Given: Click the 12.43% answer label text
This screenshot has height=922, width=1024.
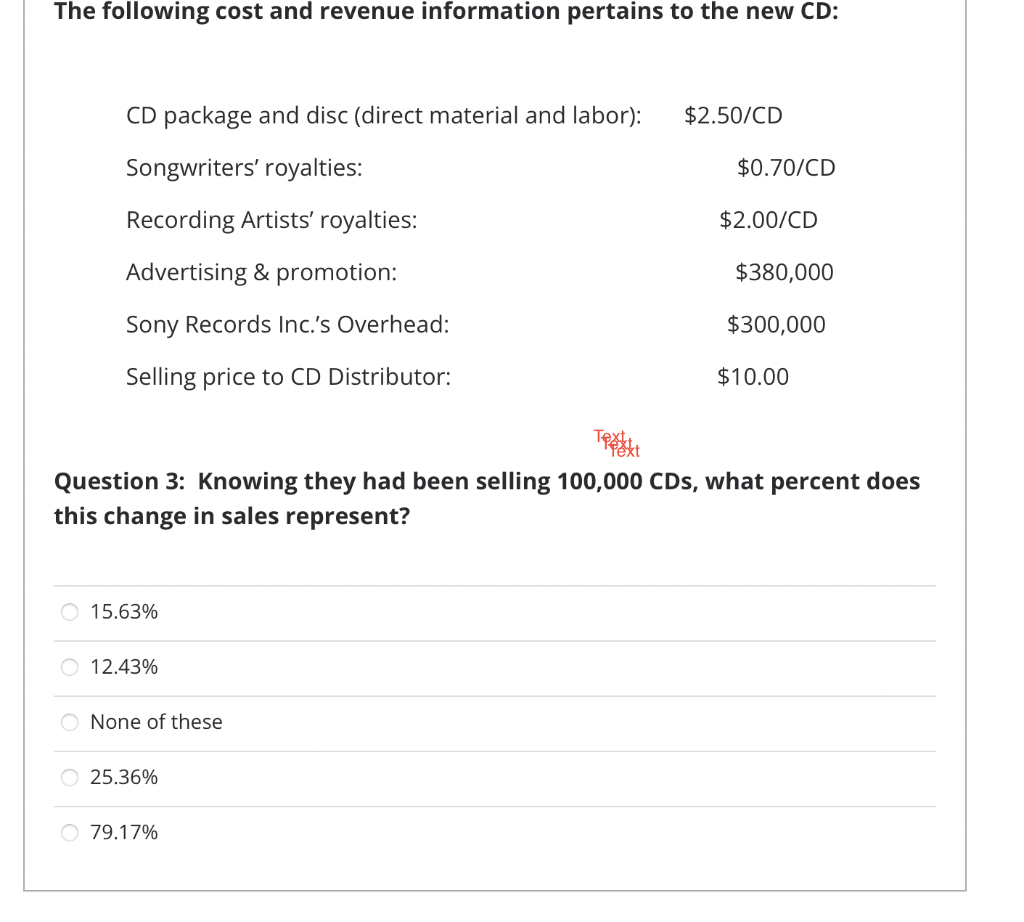Looking at the screenshot, I should click(x=123, y=667).
